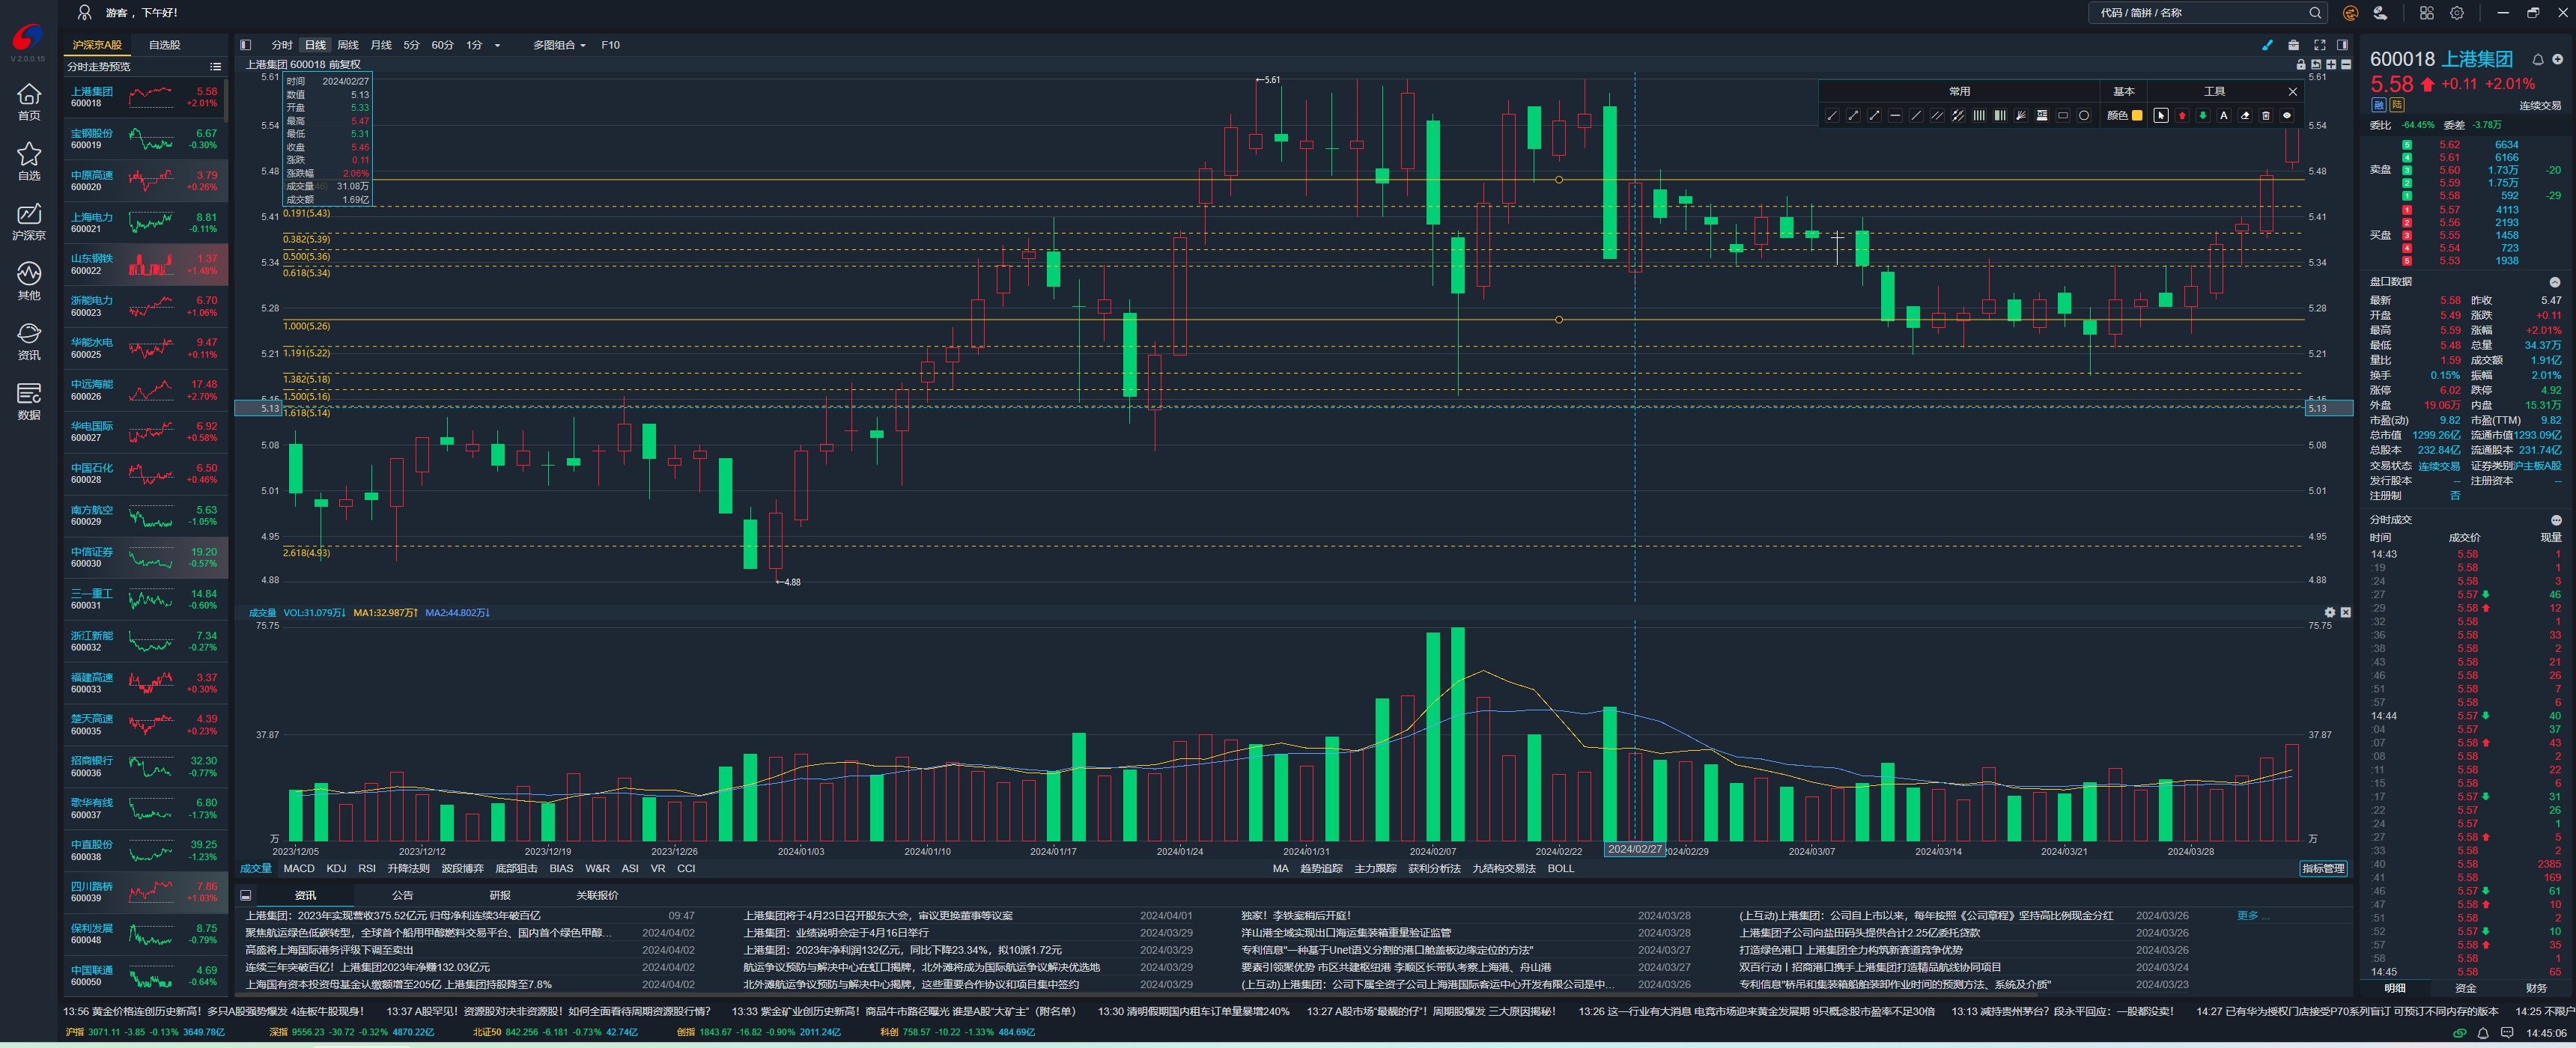This screenshot has width=2576, height=1048.
Task: Click the chart reset undo icon
Action: (x=2316, y=64)
